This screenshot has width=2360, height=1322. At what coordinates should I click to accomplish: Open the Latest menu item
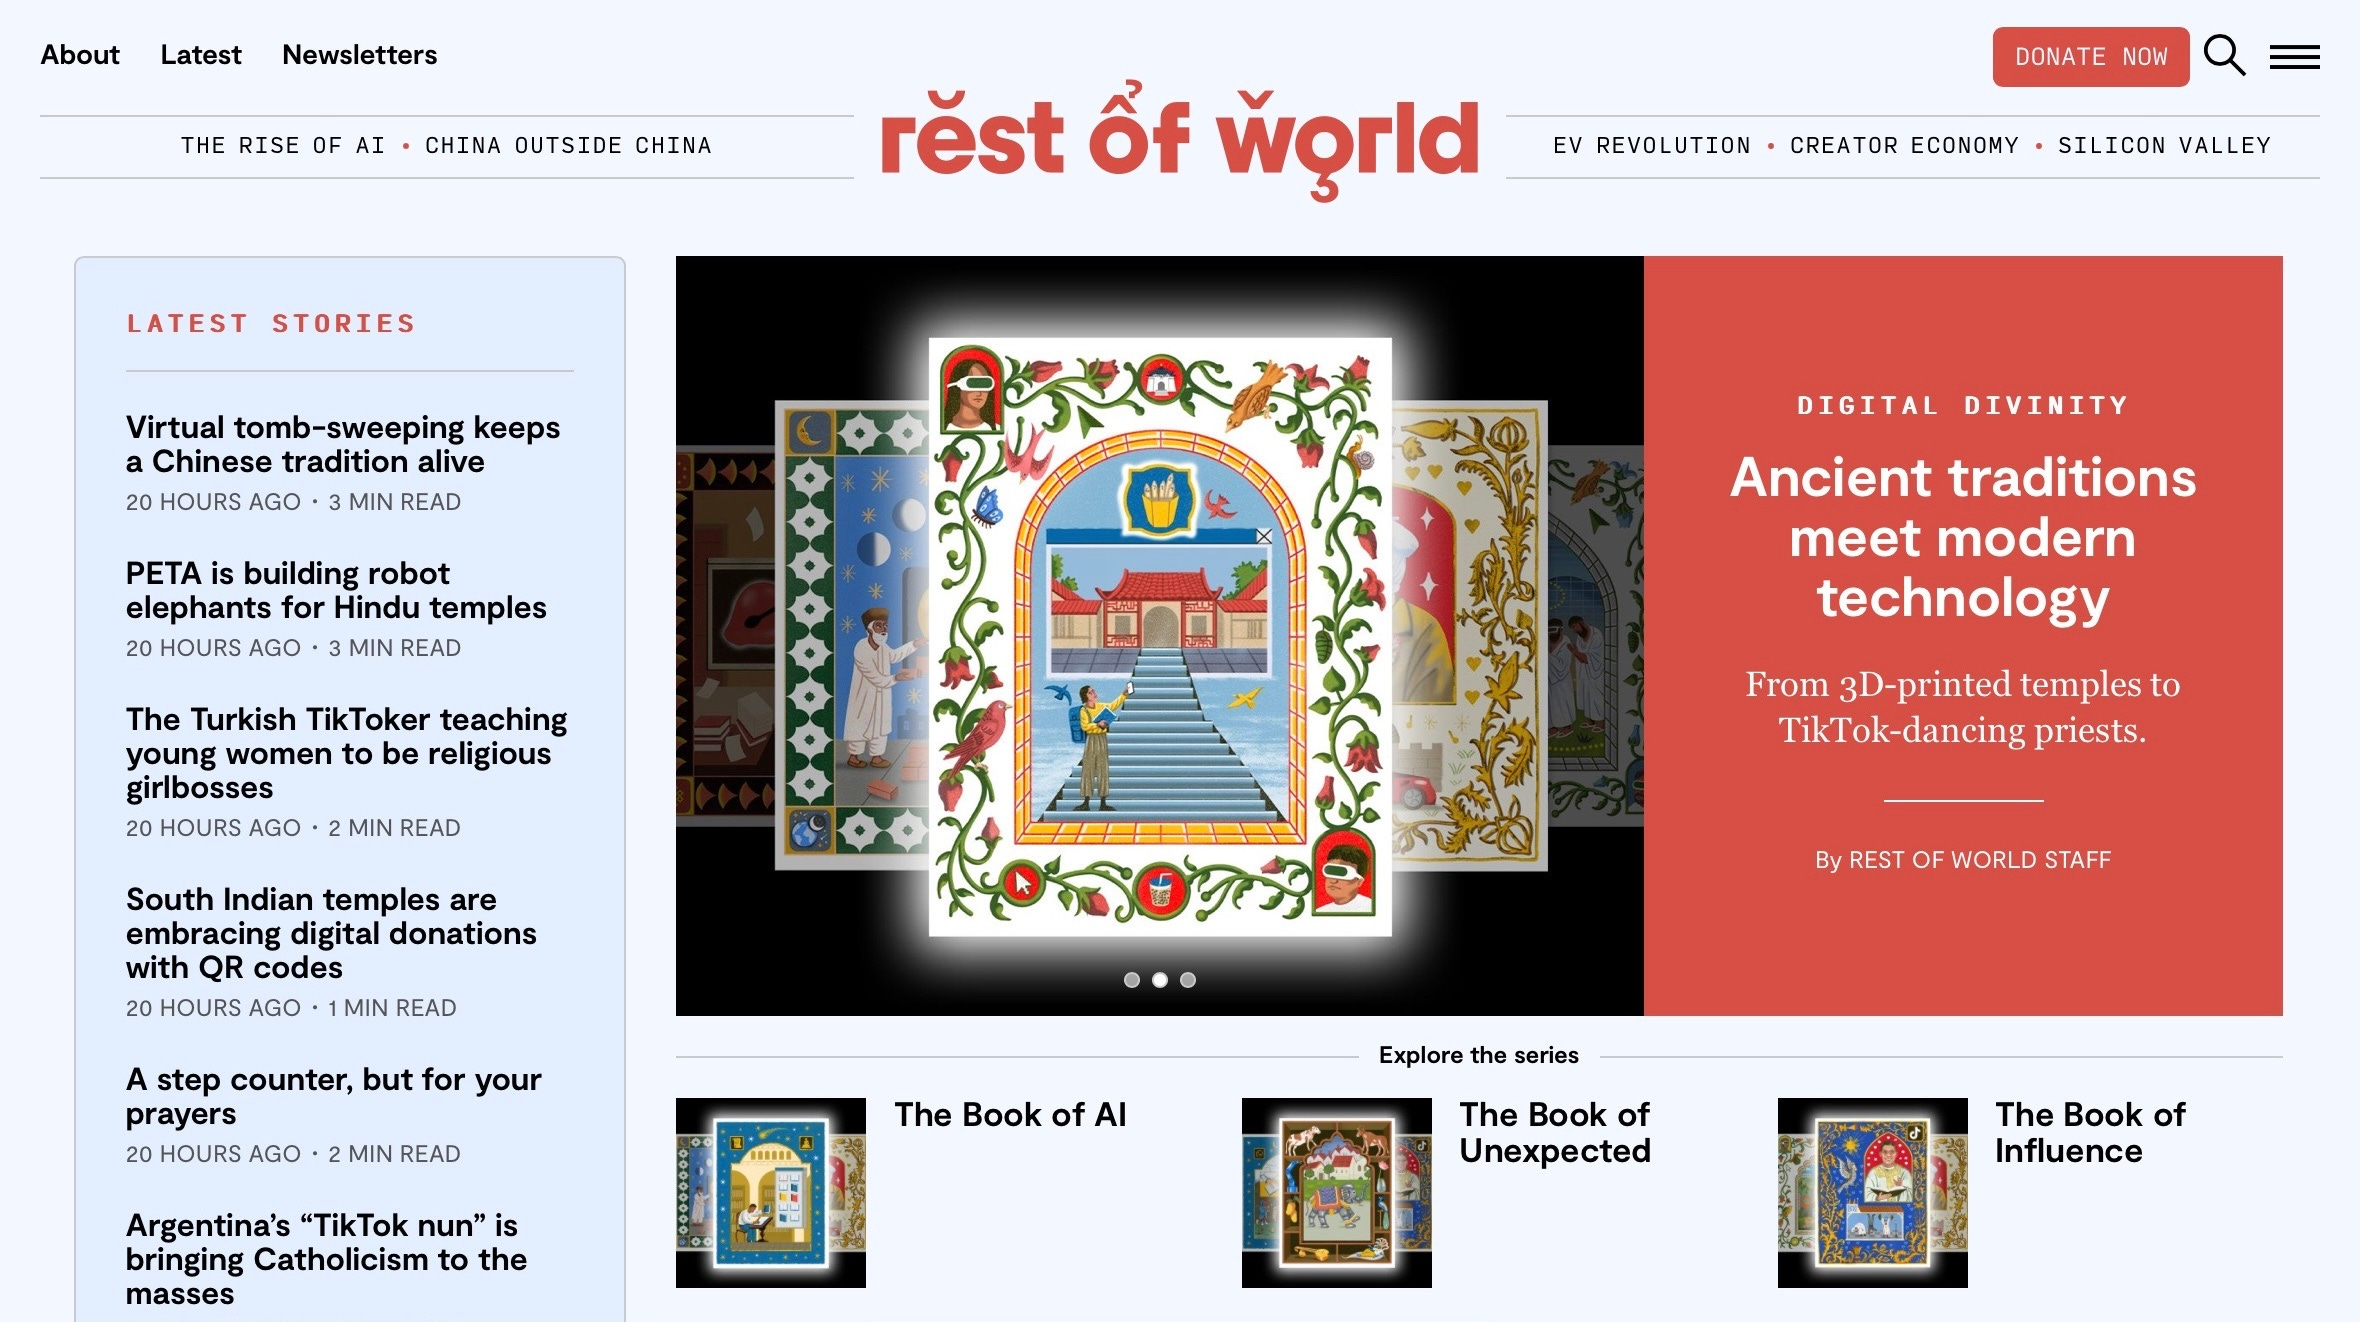click(x=201, y=55)
